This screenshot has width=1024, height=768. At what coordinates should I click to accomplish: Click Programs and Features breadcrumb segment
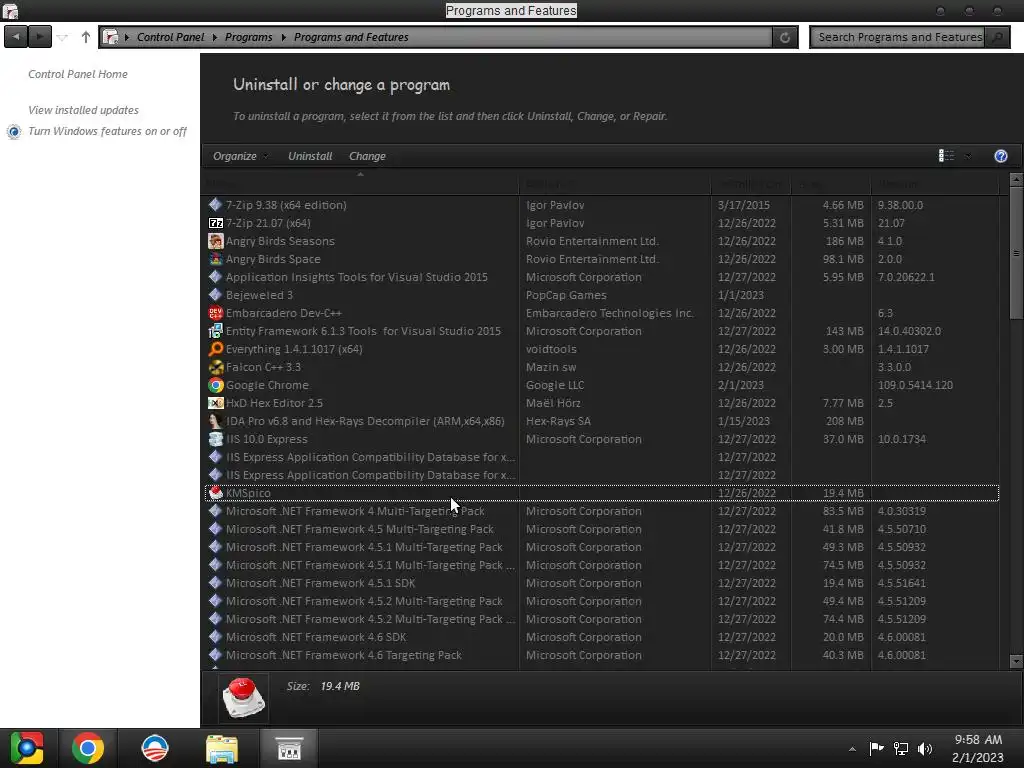[x=351, y=37]
